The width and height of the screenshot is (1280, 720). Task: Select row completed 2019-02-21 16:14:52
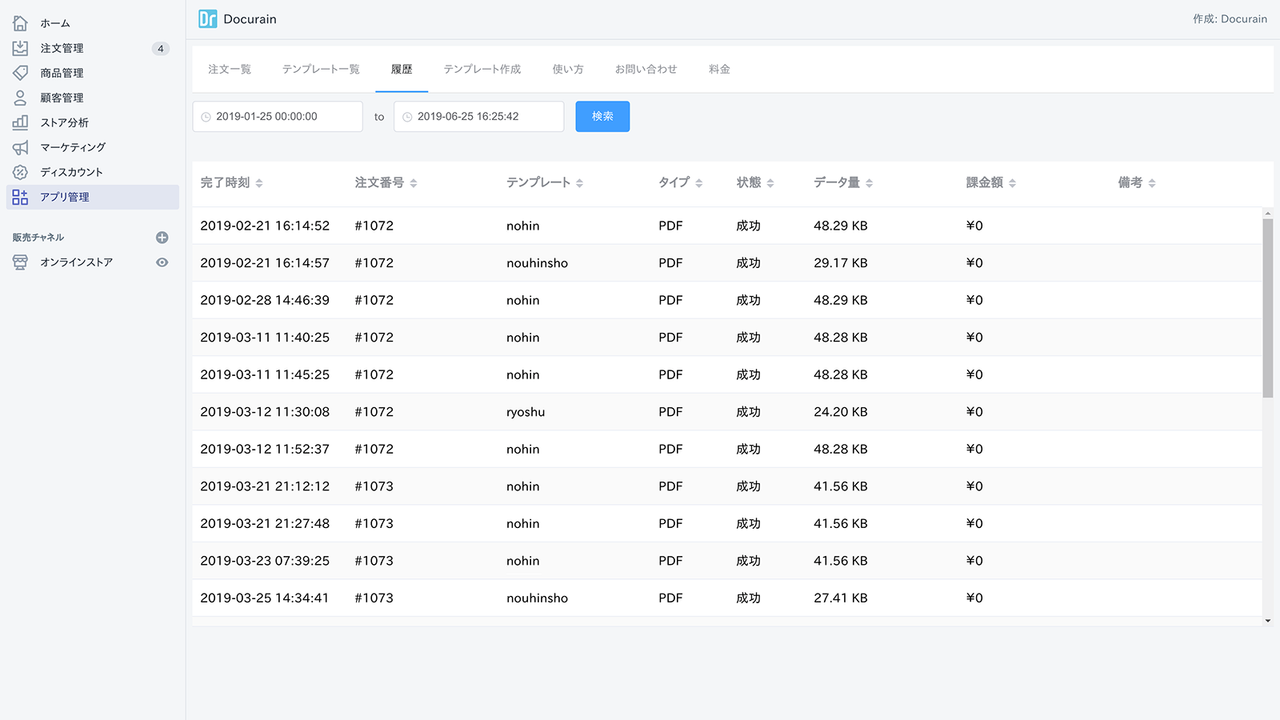tap(727, 226)
